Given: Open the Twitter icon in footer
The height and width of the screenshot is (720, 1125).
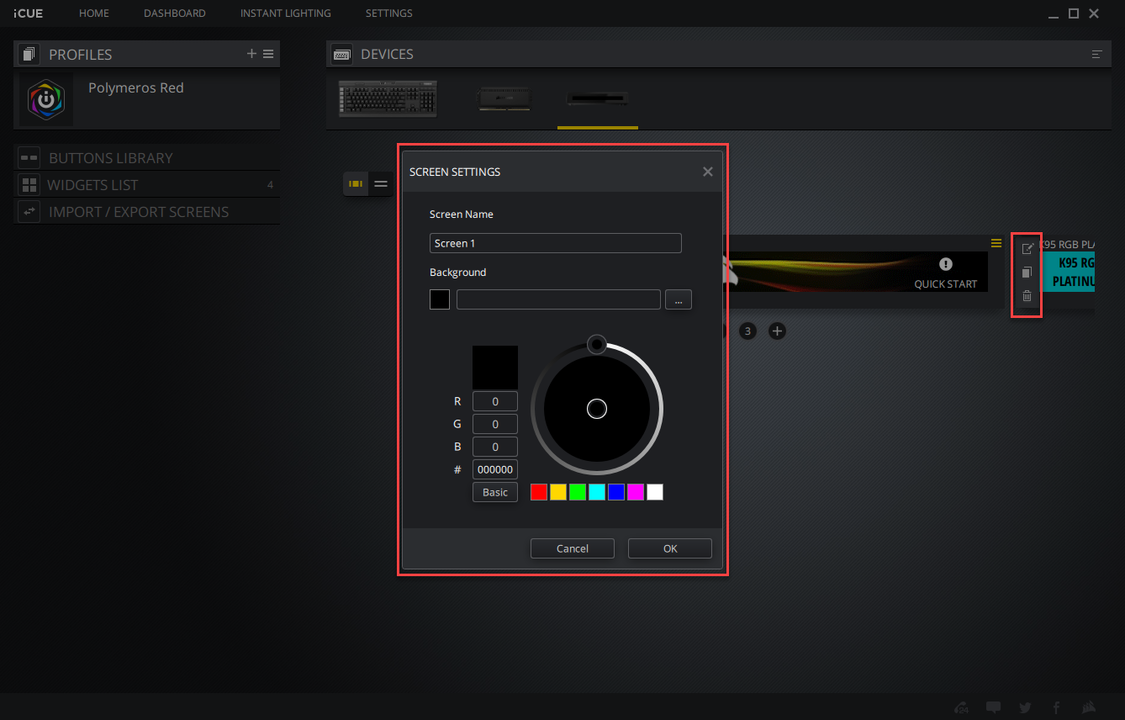Looking at the screenshot, I should (x=1025, y=708).
